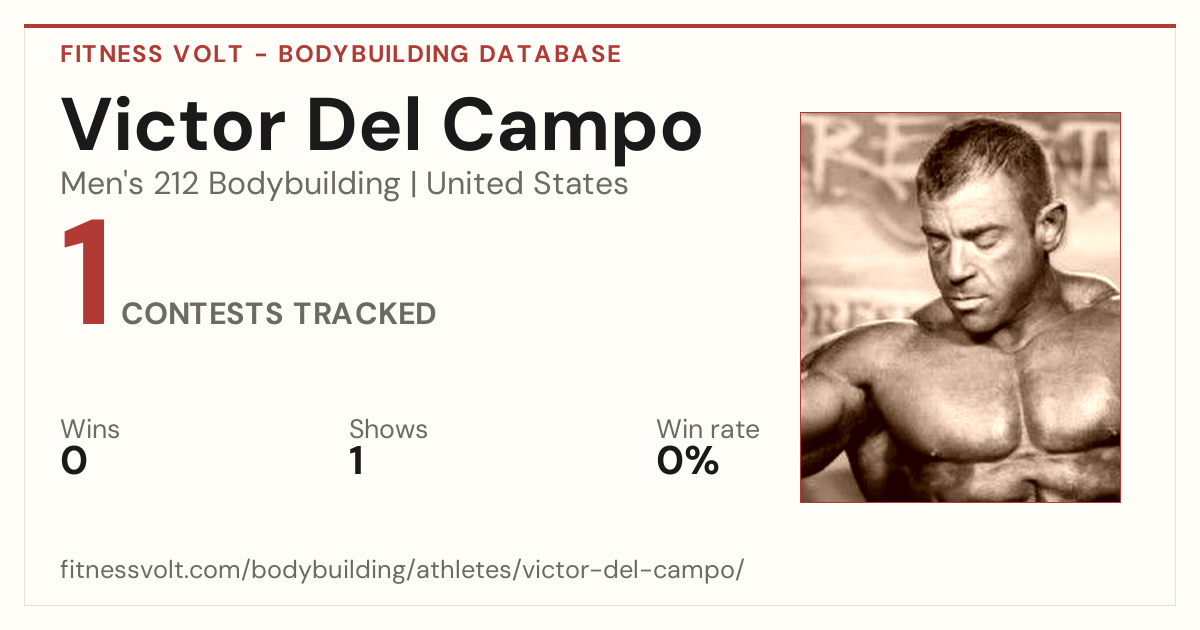The width and height of the screenshot is (1200, 630).
Task: Click the Wins value 0
Action: pyautogui.click(x=74, y=461)
